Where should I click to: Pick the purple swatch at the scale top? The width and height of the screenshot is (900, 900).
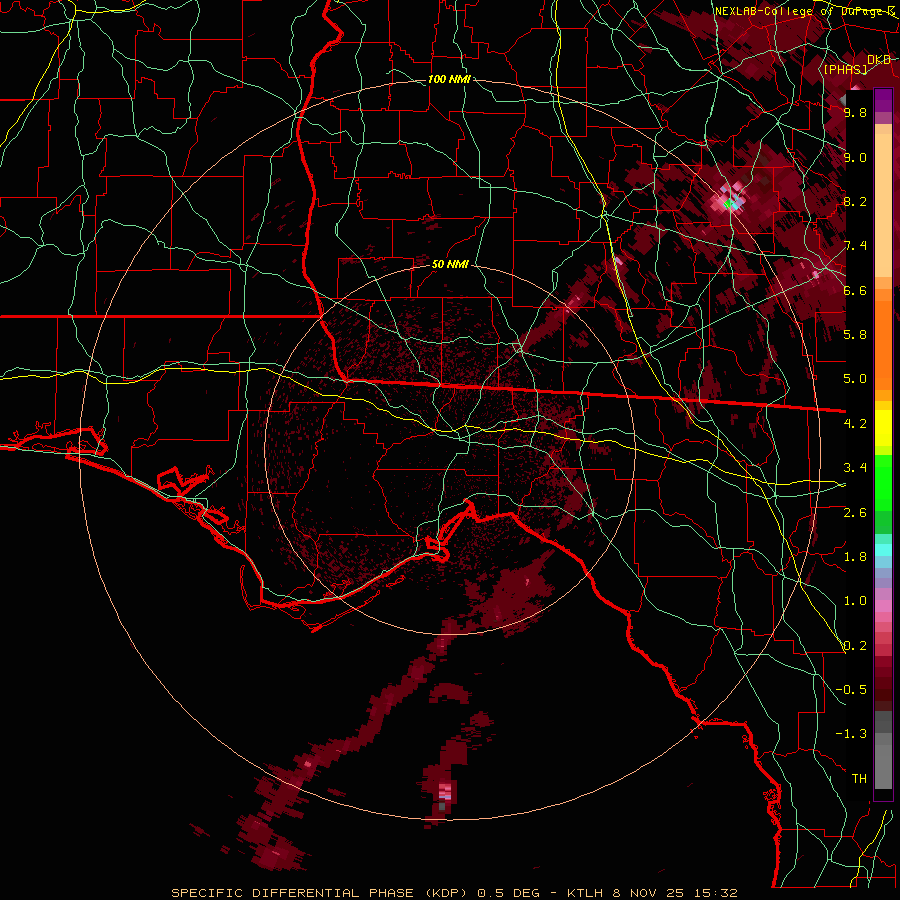883,100
